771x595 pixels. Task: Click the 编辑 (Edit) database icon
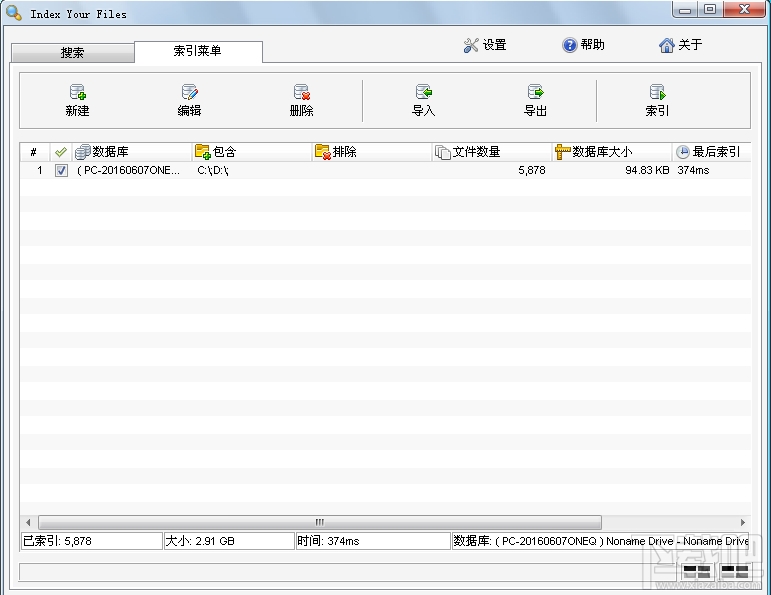coord(189,92)
